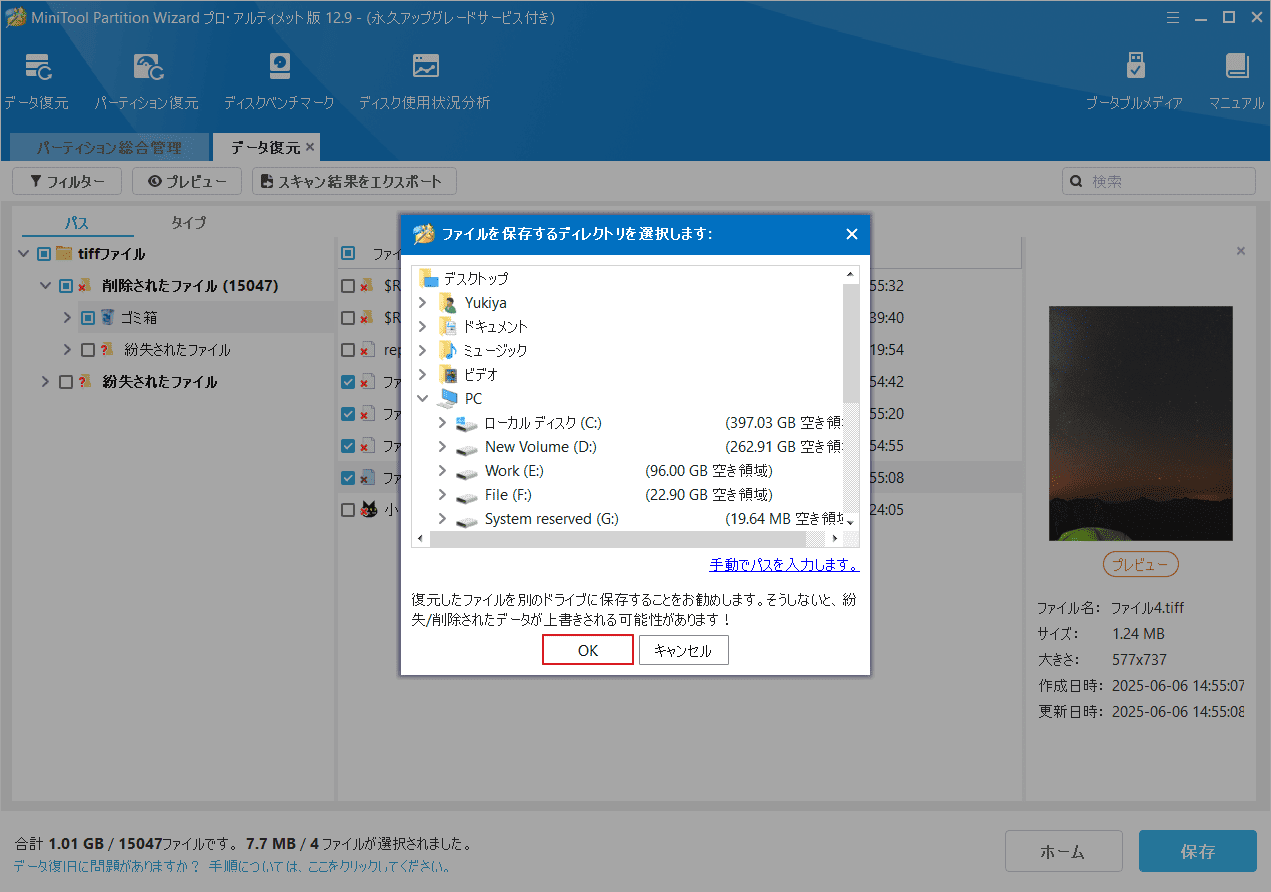The height and width of the screenshot is (892, 1271).
Task: Click the 手動でパスを入力します link
Action: point(783,564)
